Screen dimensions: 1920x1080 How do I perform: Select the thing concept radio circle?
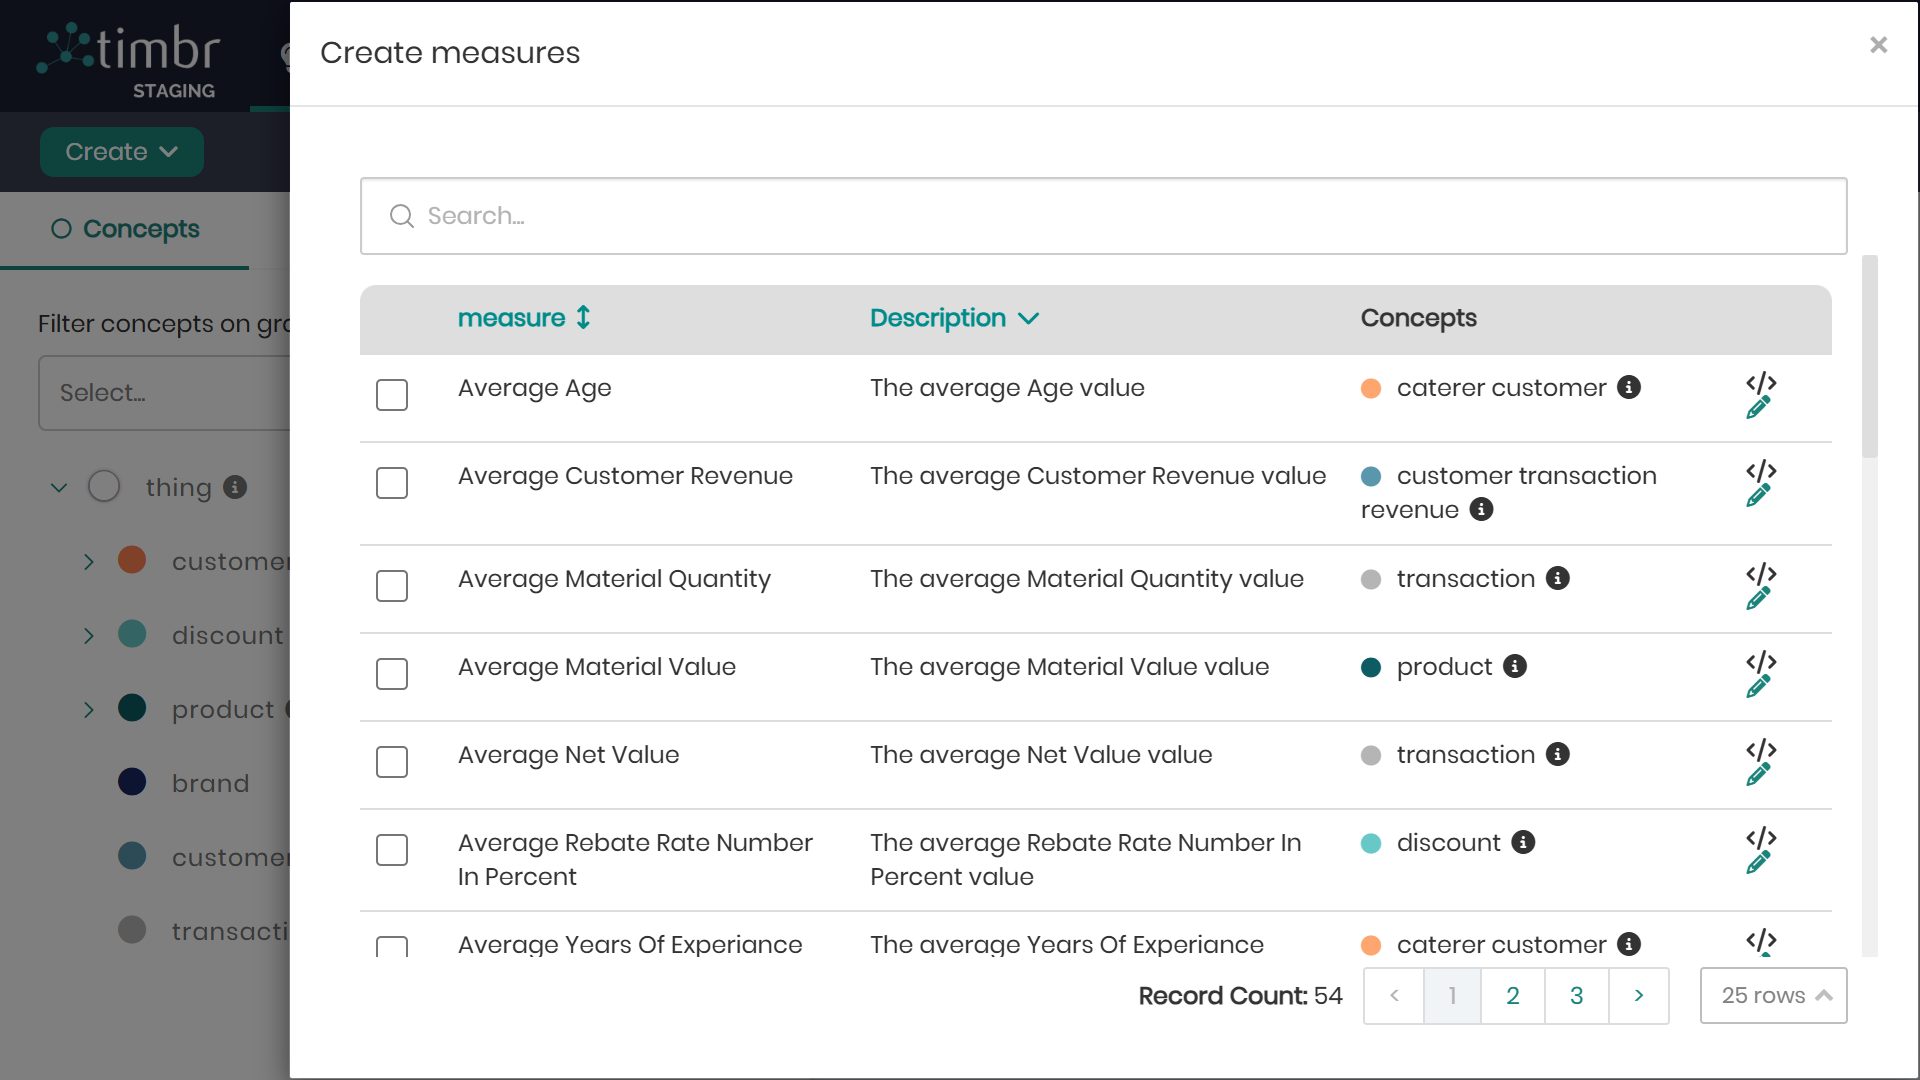[104, 487]
